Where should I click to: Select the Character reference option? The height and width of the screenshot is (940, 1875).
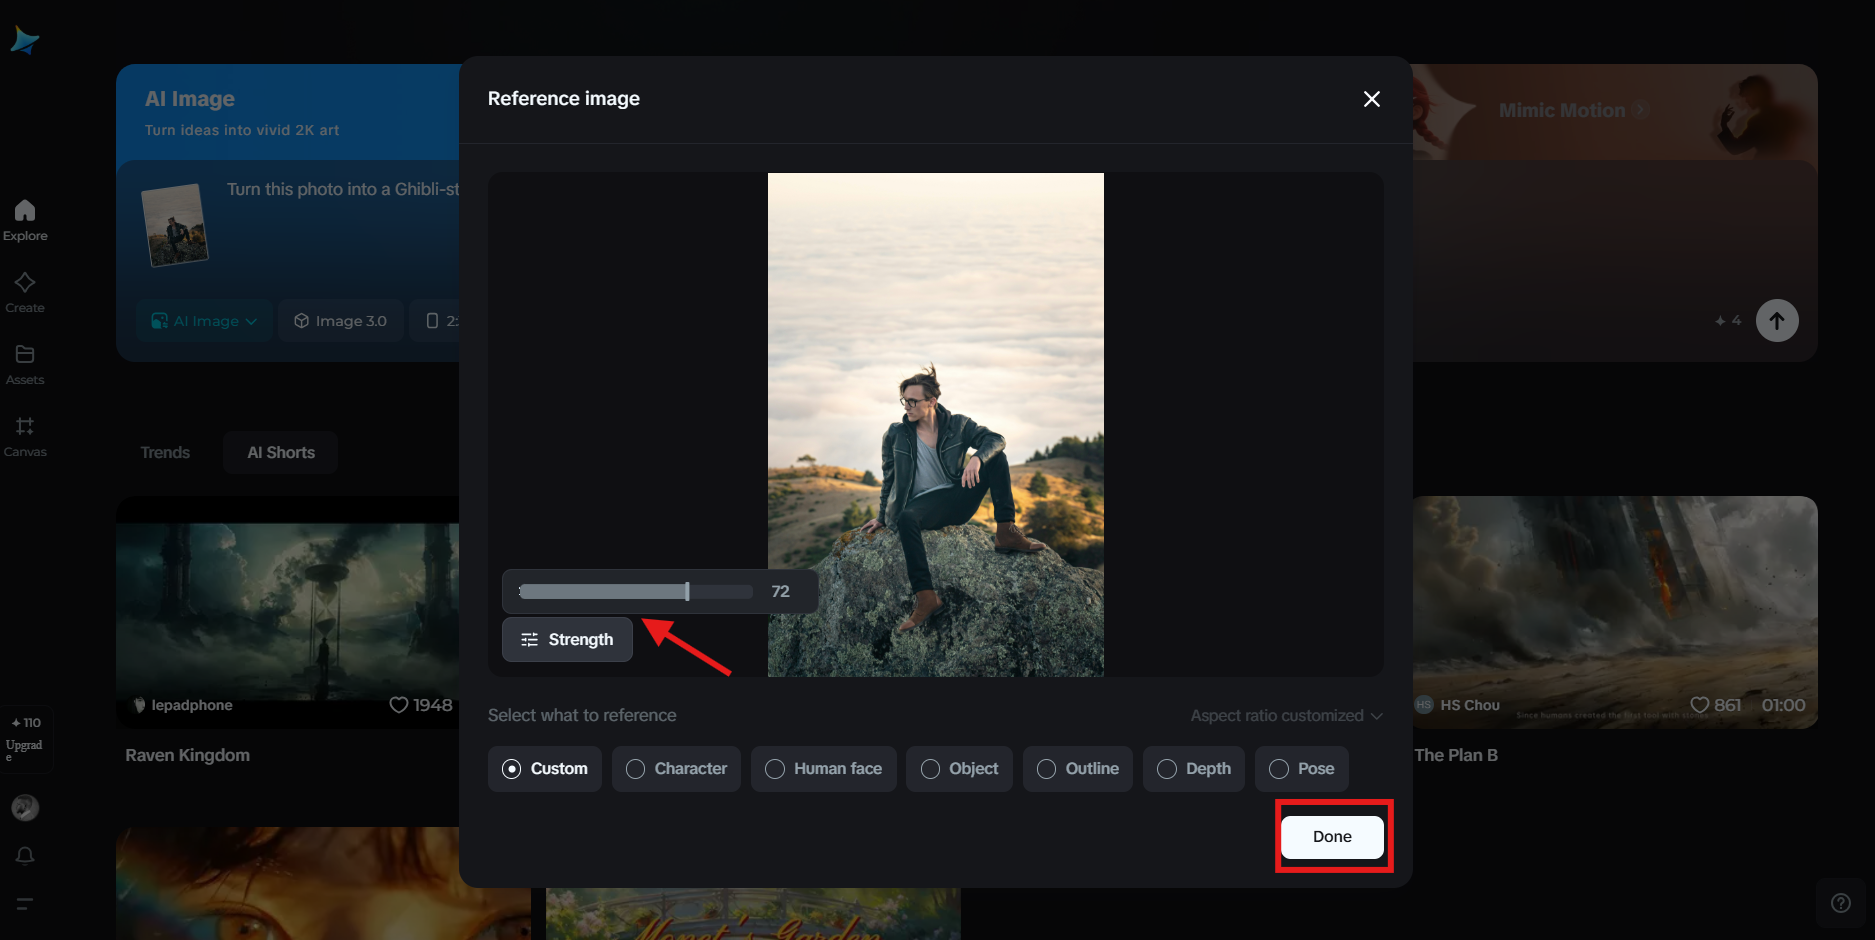pyautogui.click(x=676, y=769)
